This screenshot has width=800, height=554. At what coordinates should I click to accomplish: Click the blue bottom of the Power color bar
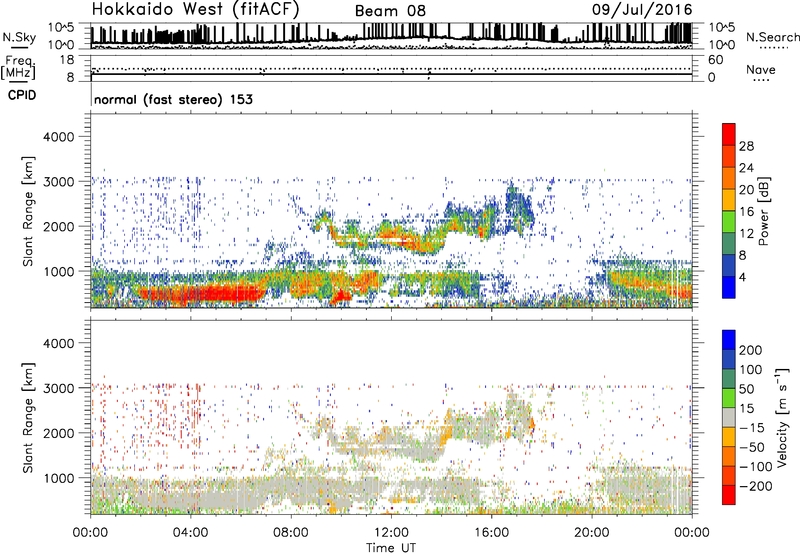coord(729,287)
